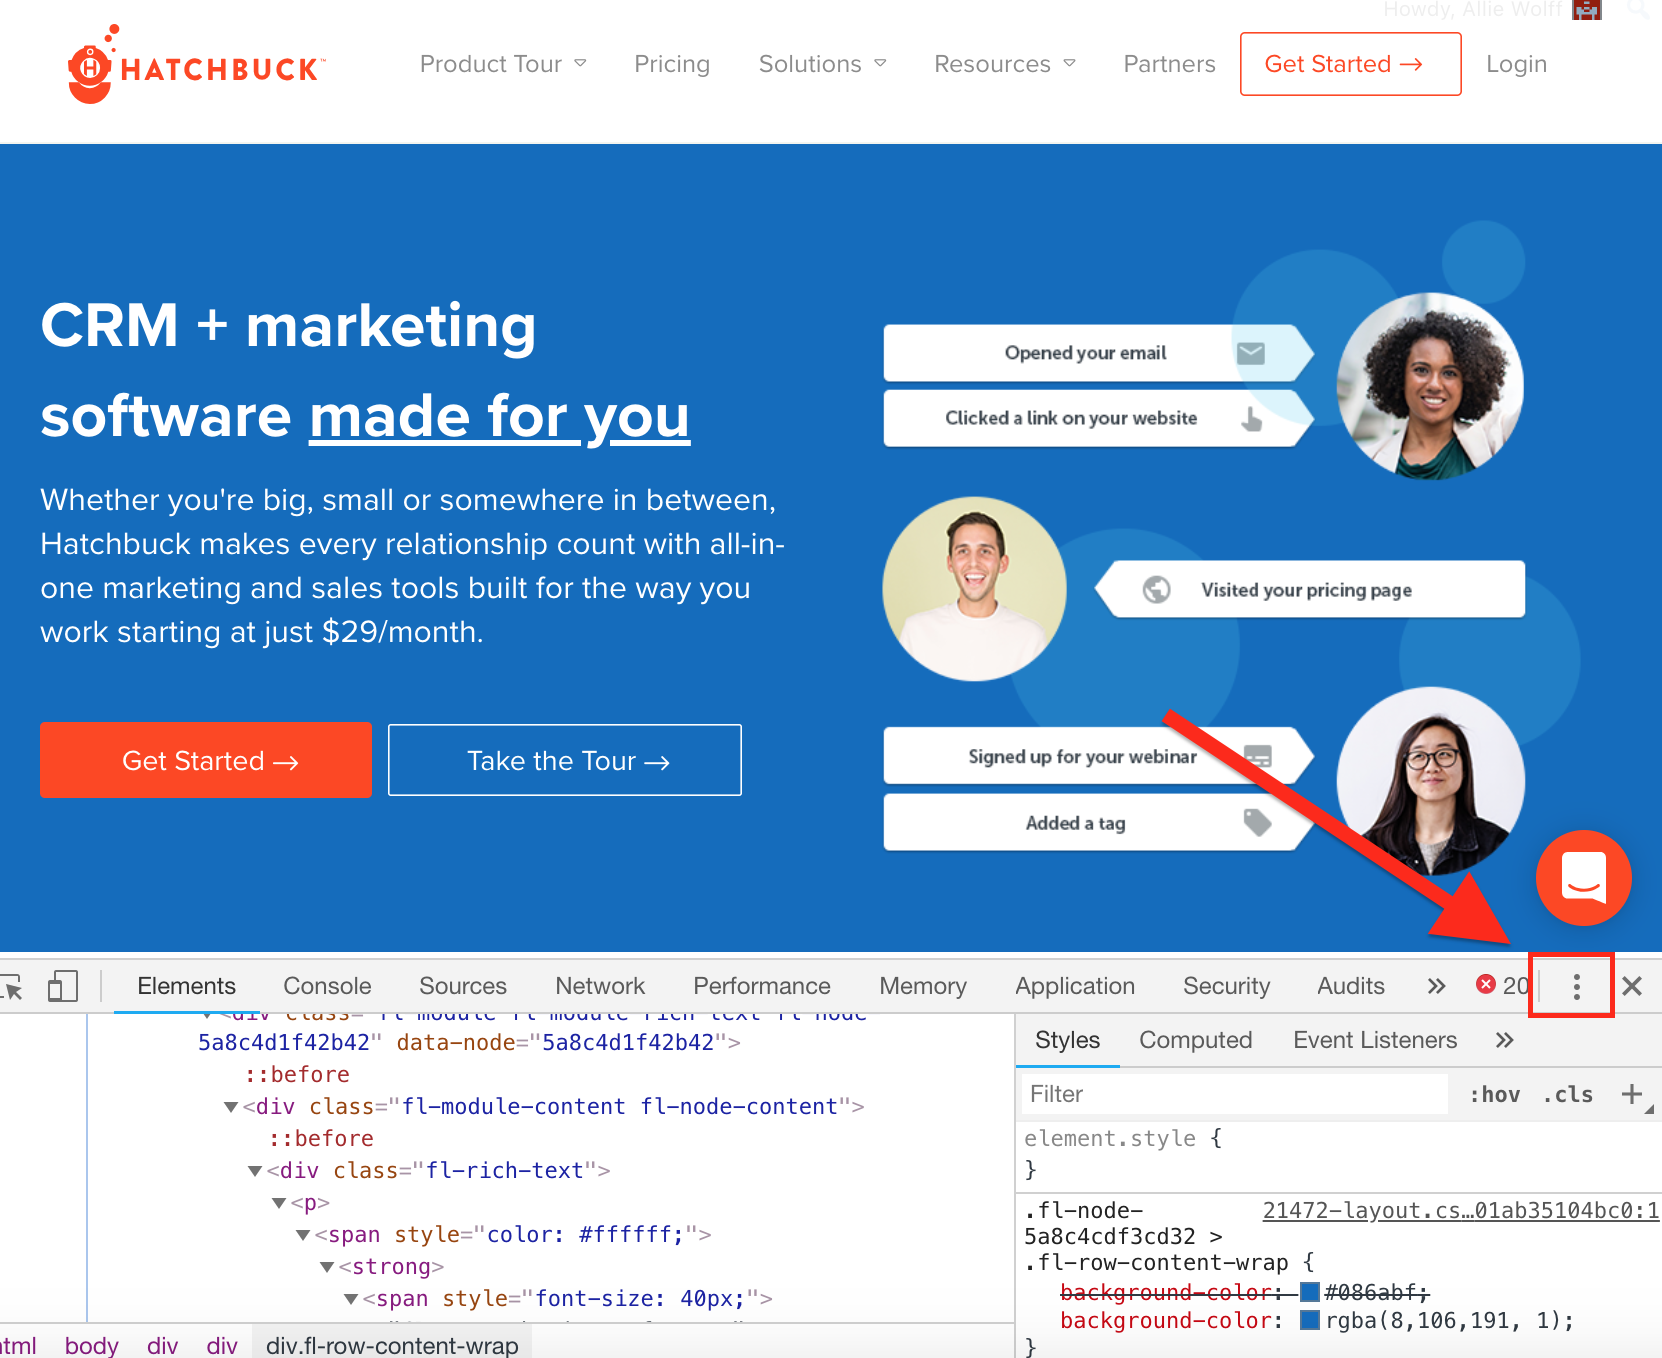Open Resources dropdown menu
1662x1358 pixels.
(x=1005, y=64)
